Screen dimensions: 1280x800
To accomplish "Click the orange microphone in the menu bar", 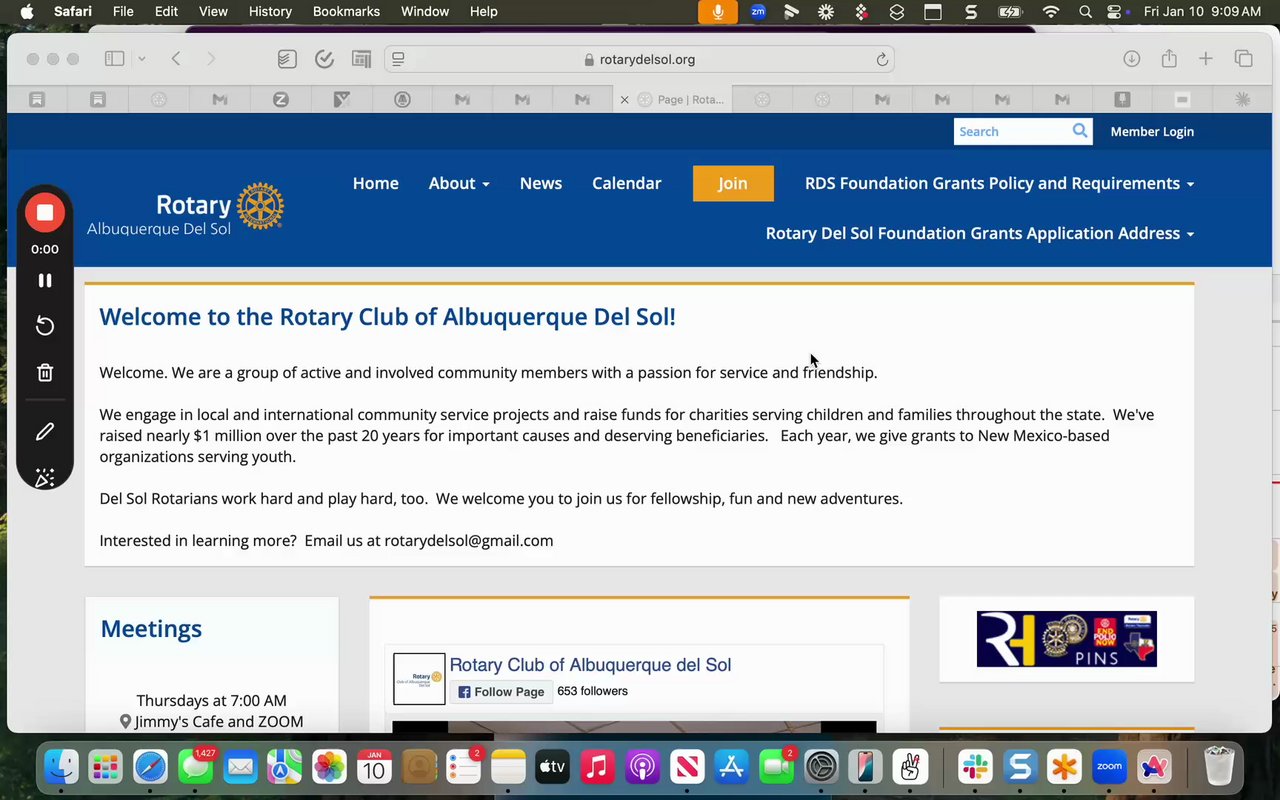I will pos(717,12).
